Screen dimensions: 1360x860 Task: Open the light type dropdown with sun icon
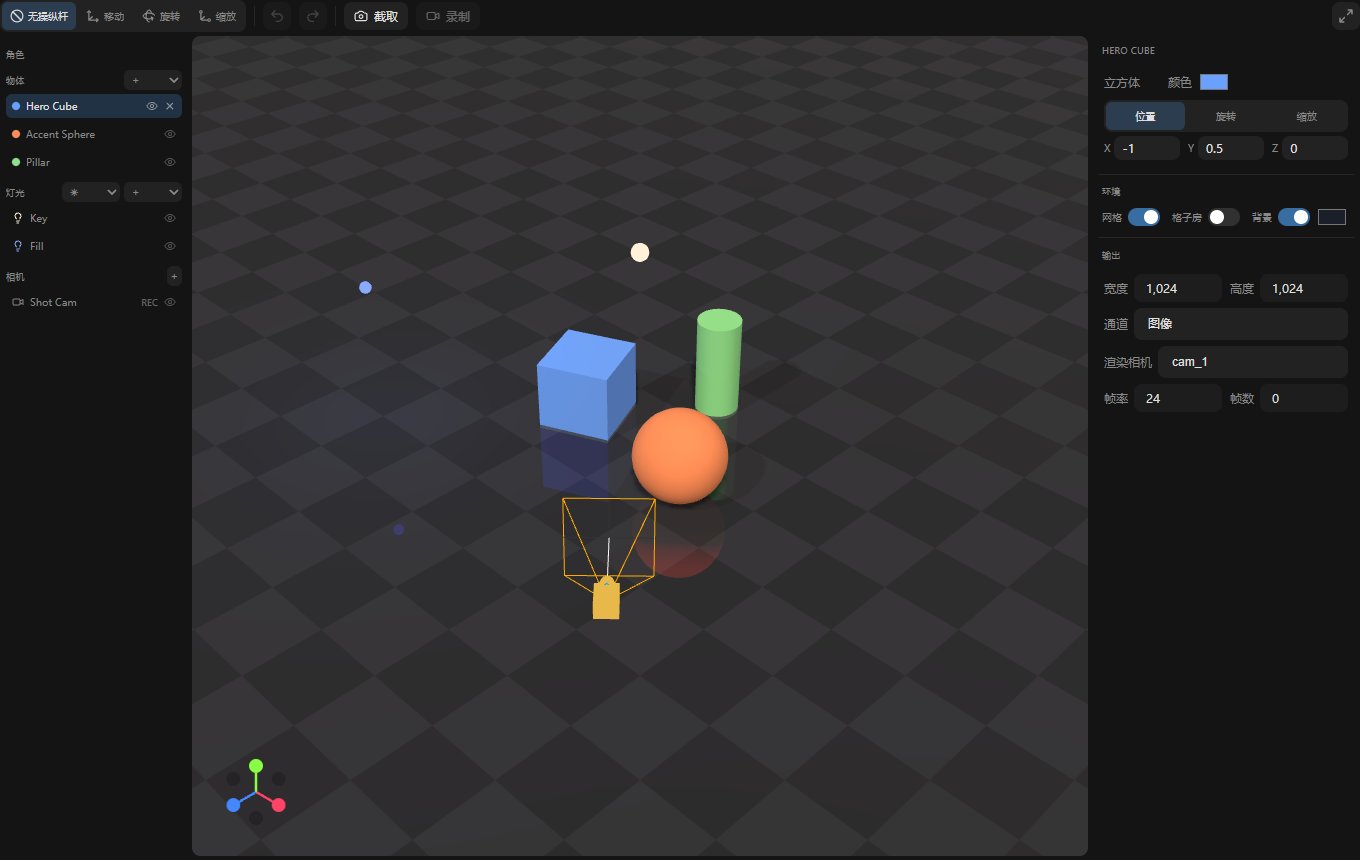(x=91, y=192)
